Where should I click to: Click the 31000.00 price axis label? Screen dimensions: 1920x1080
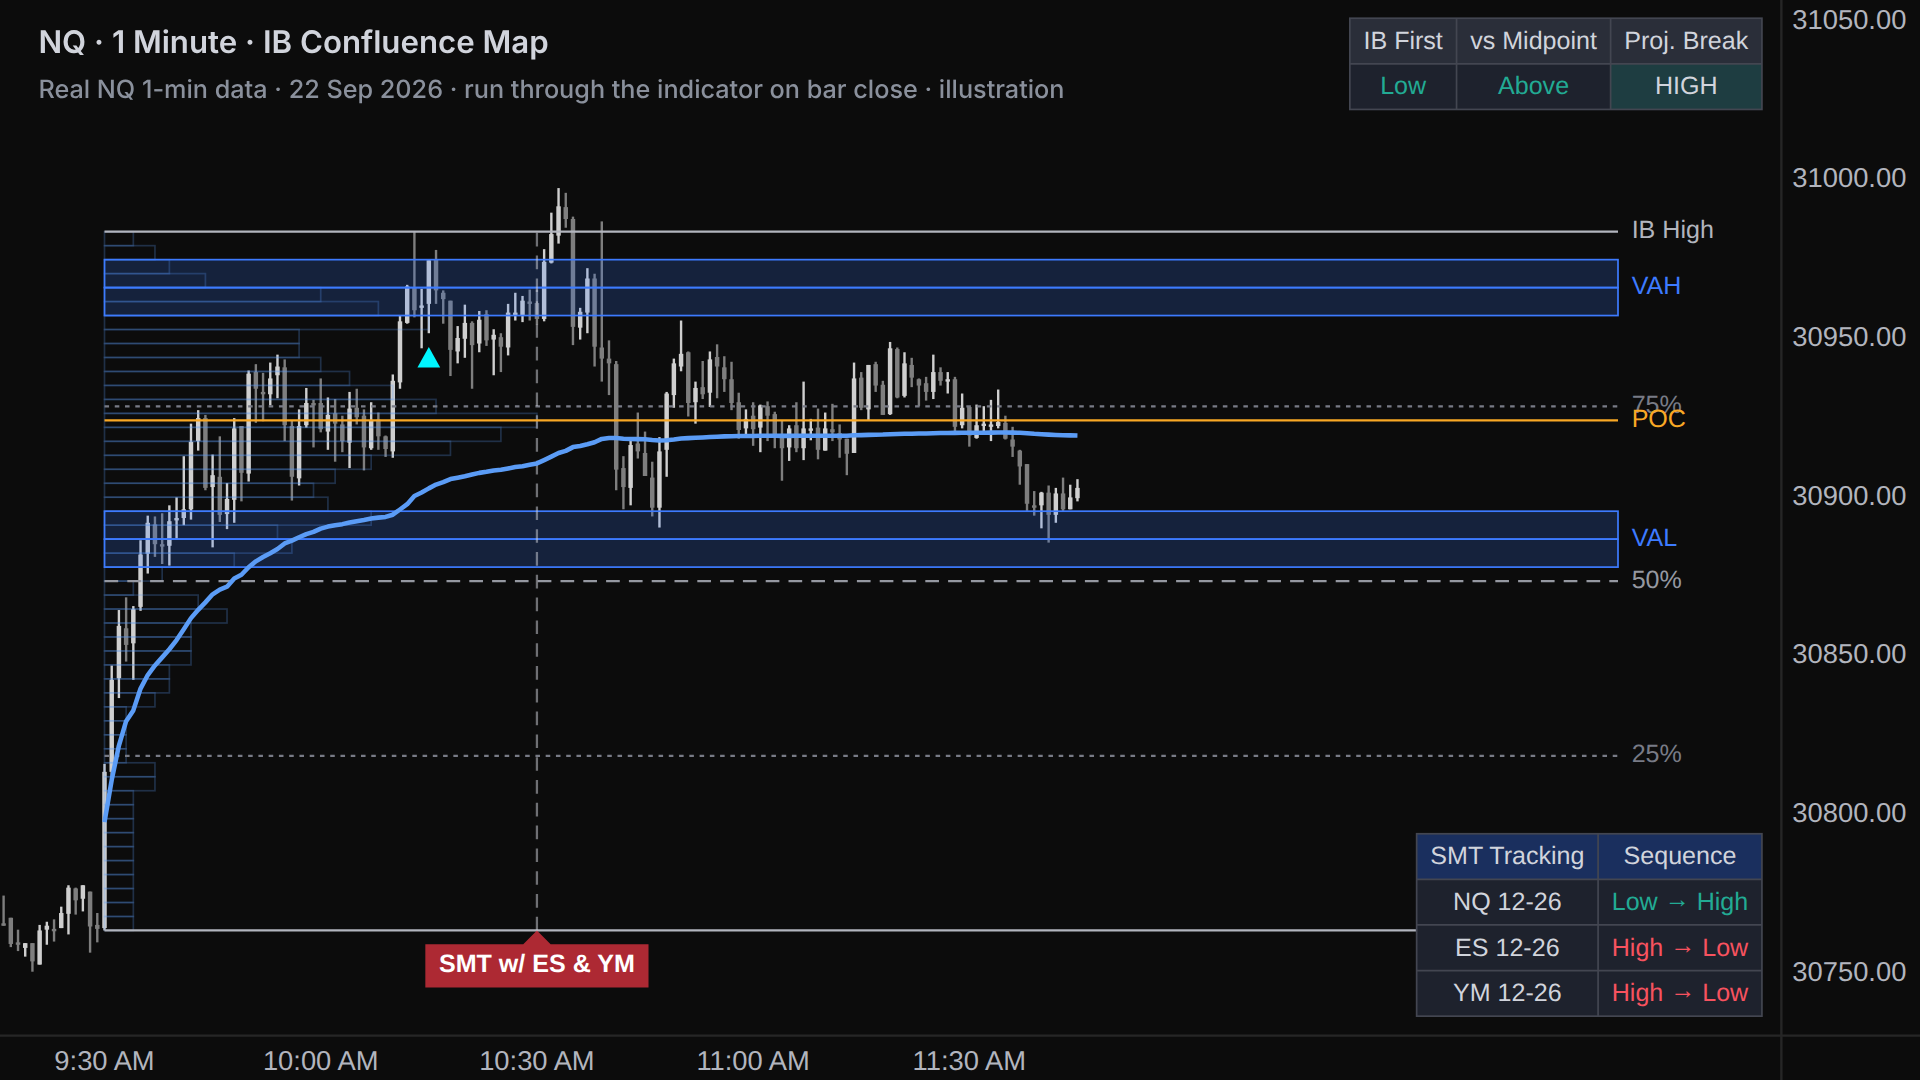[1849, 178]
